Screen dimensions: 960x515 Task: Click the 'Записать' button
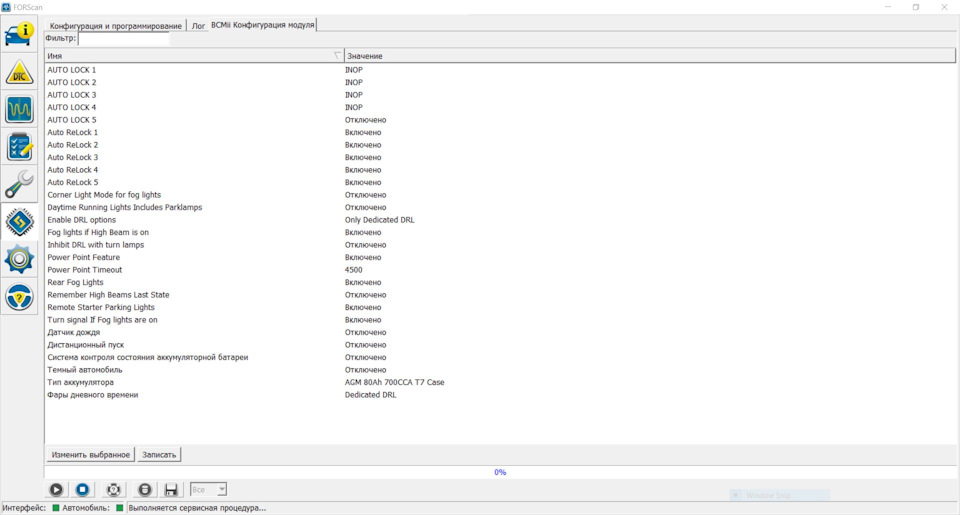tap(159, 455)
